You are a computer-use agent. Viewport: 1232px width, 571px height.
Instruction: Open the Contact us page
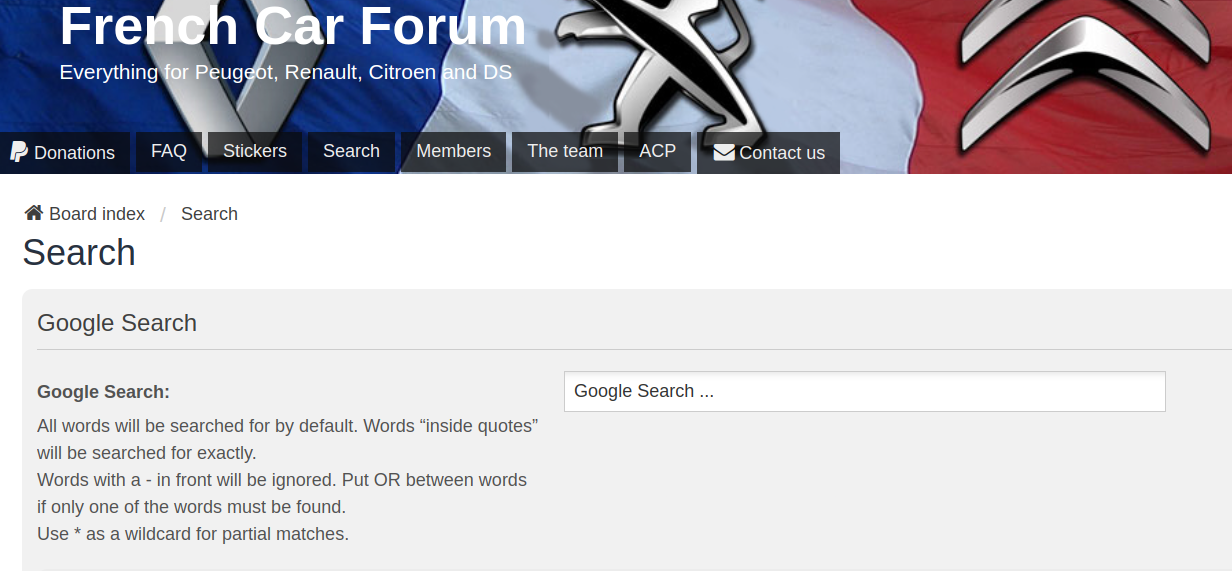[x=768, y=153]
